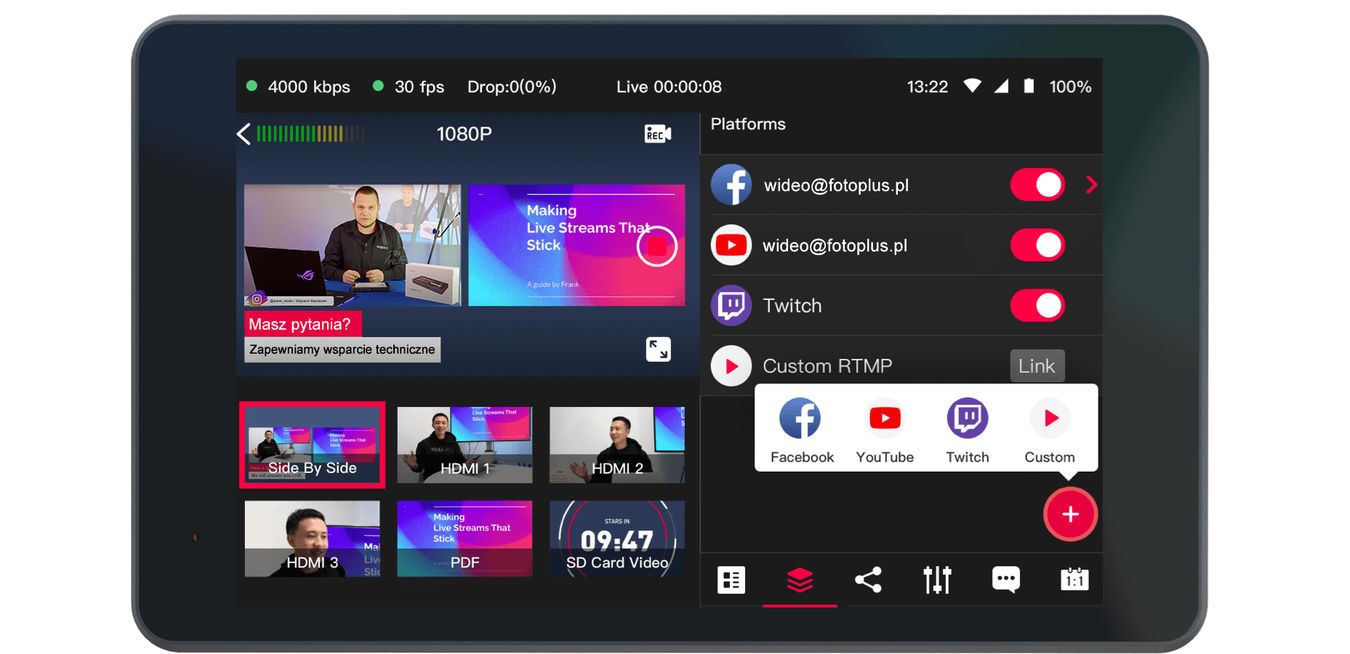Viewport: 1350px width, 654px height.
Task: Tap the camera feed in the preview
Action: click(x=352, y=245)
